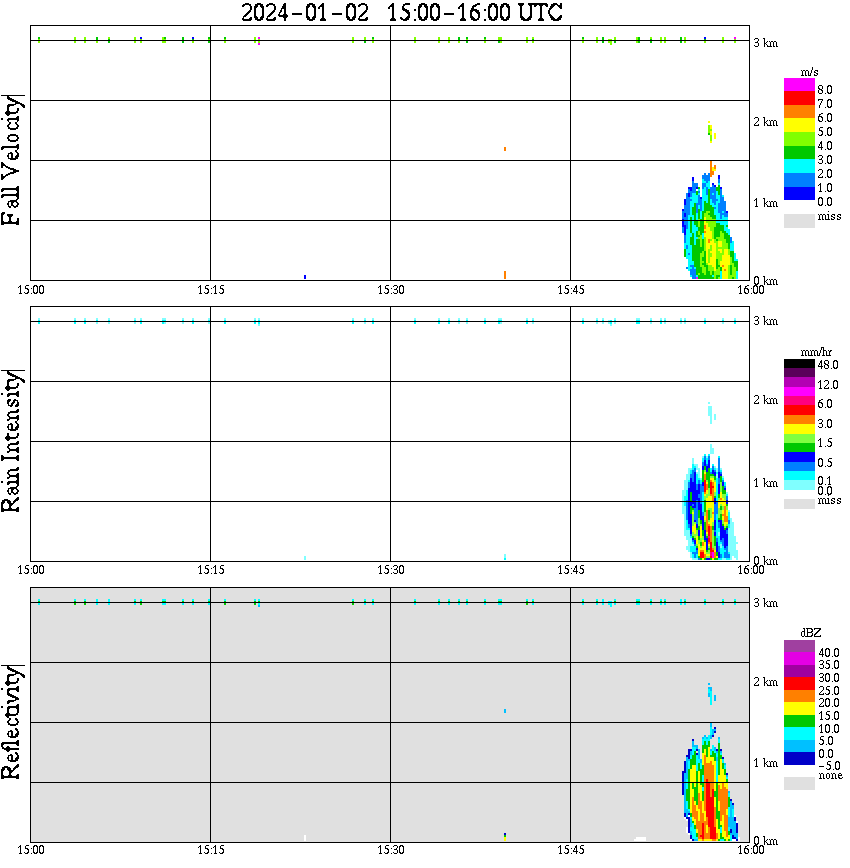This screenshot has width=850, height=868.
Task: Click 15:00 tick under Rain Intensity panel
Action: point(31,570)
